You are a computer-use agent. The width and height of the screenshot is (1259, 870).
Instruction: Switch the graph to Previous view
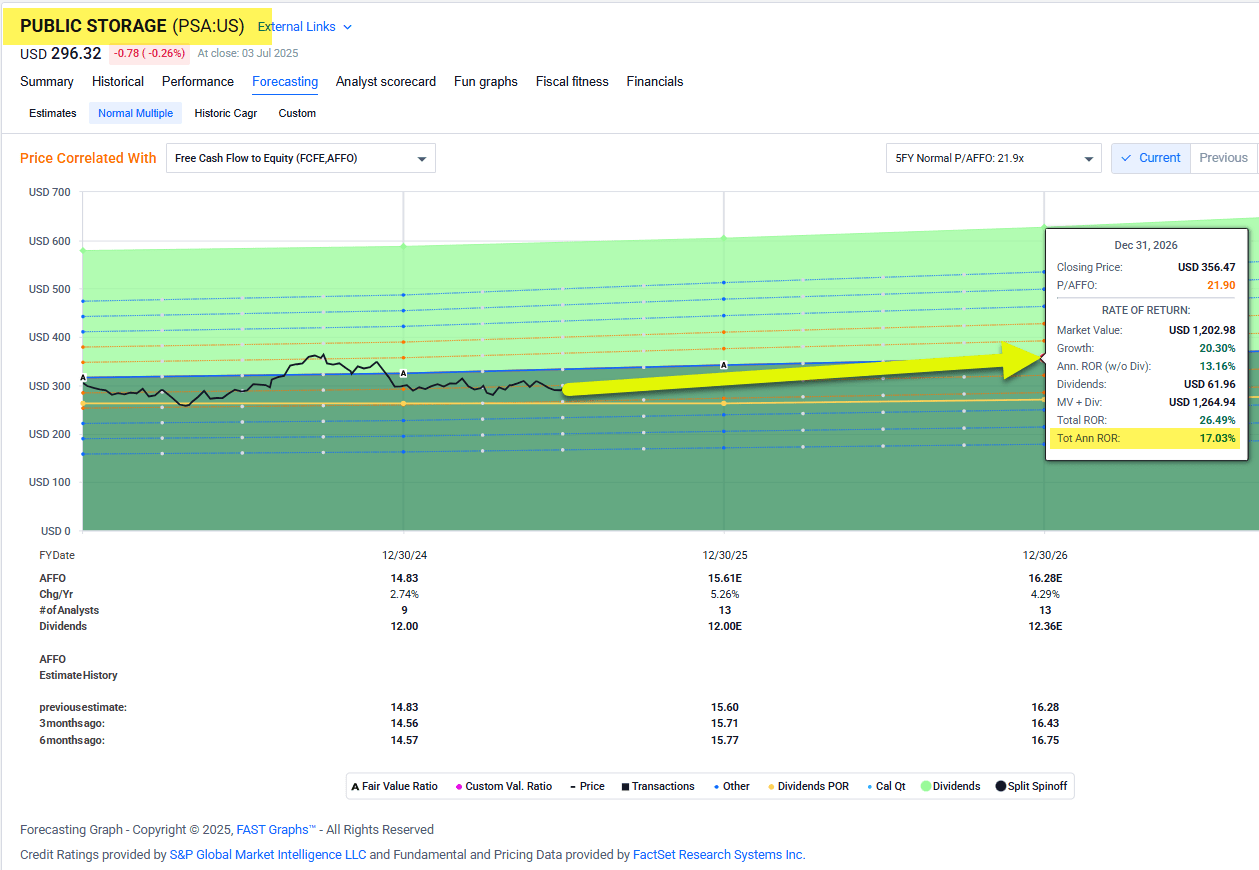pyautogui.click(x=1222, y=157)
